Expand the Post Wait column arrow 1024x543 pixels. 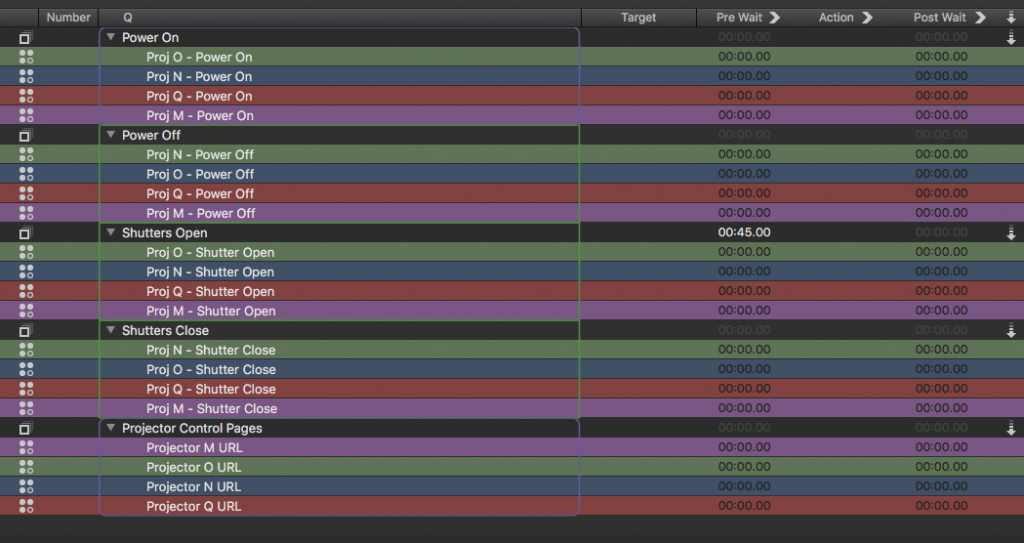(x=980, y=18)
